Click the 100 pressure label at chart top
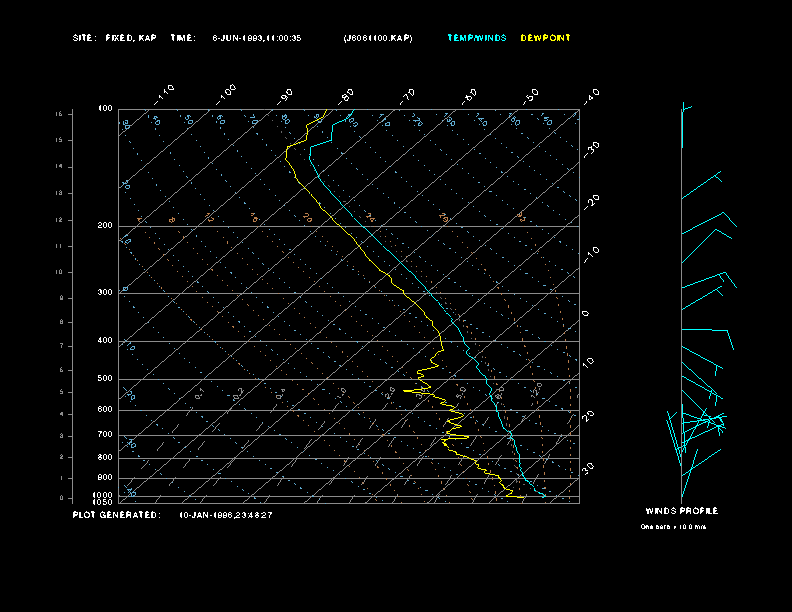792x612 pixels. coord(105,108)
